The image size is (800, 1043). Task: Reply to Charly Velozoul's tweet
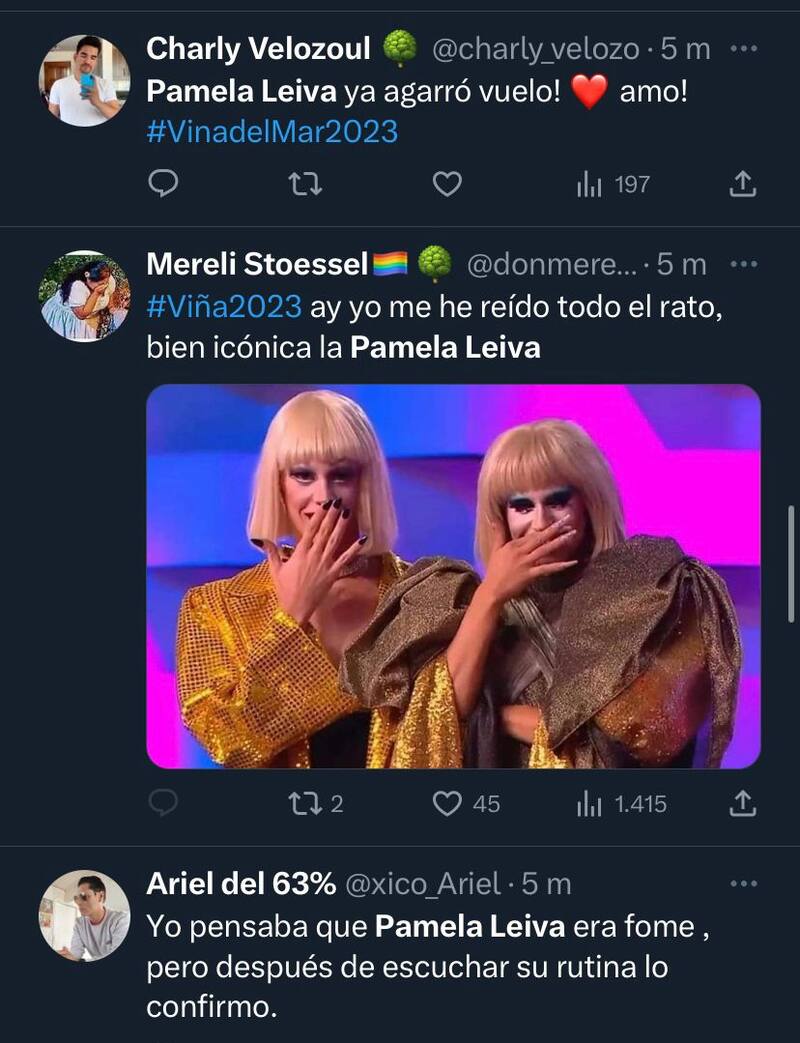163,184
